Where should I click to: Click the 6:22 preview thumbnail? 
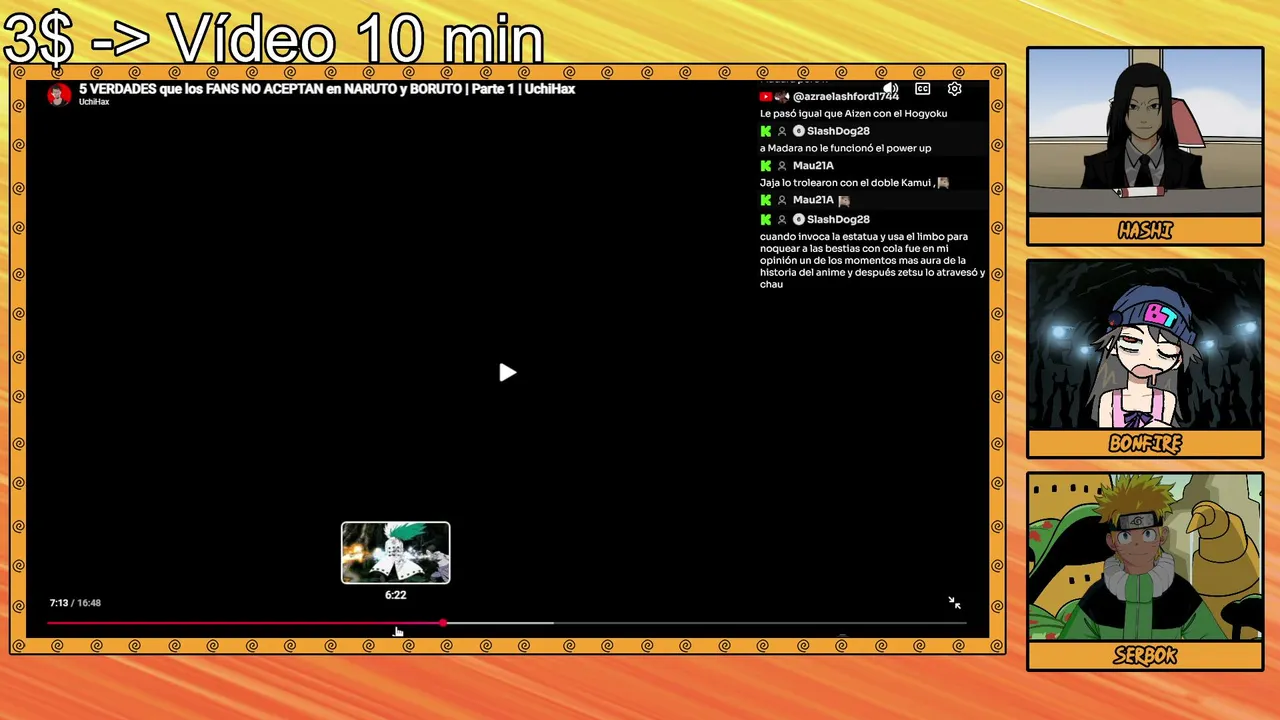tap(396, 552)
